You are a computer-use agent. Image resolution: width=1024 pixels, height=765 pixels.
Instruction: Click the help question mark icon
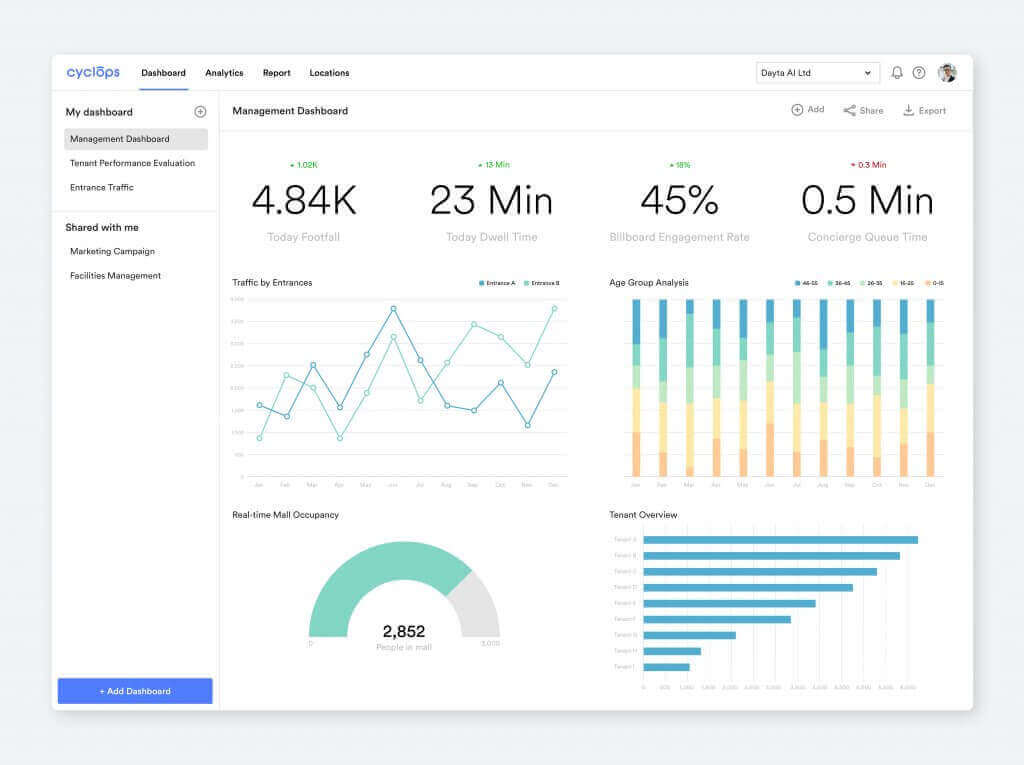919,73
